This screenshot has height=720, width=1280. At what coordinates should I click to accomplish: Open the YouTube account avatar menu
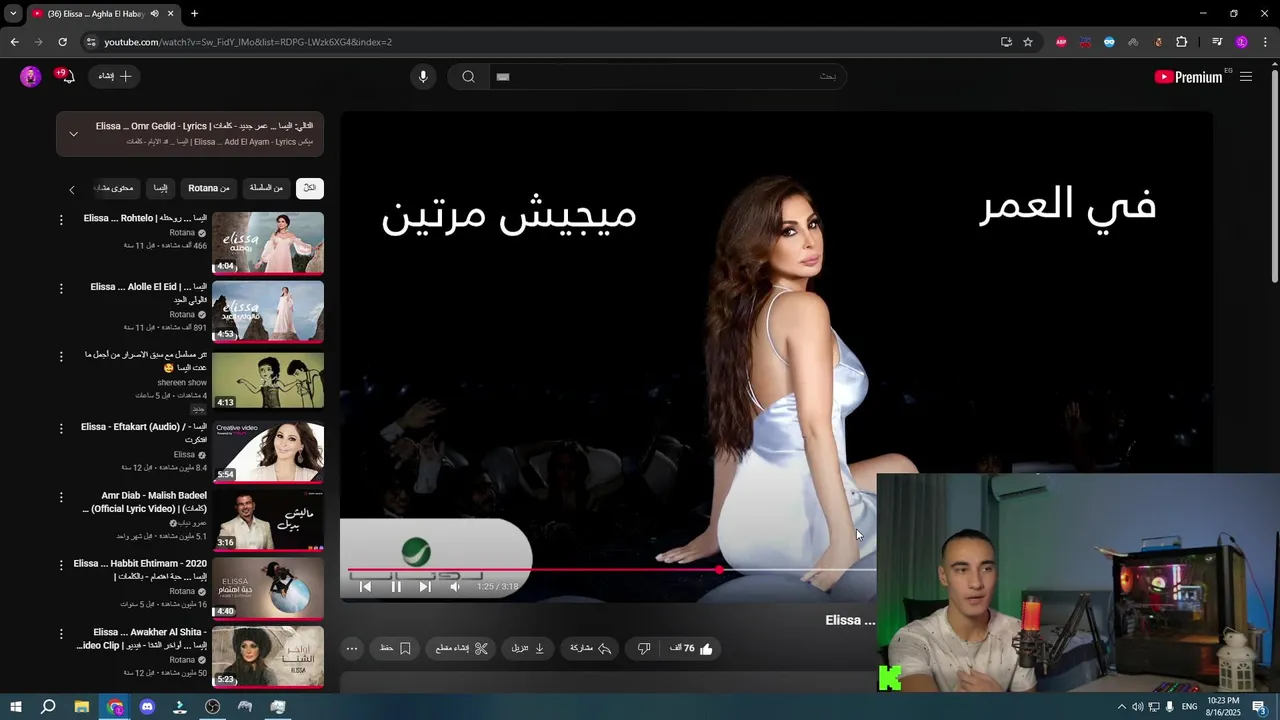click(30, 77)
